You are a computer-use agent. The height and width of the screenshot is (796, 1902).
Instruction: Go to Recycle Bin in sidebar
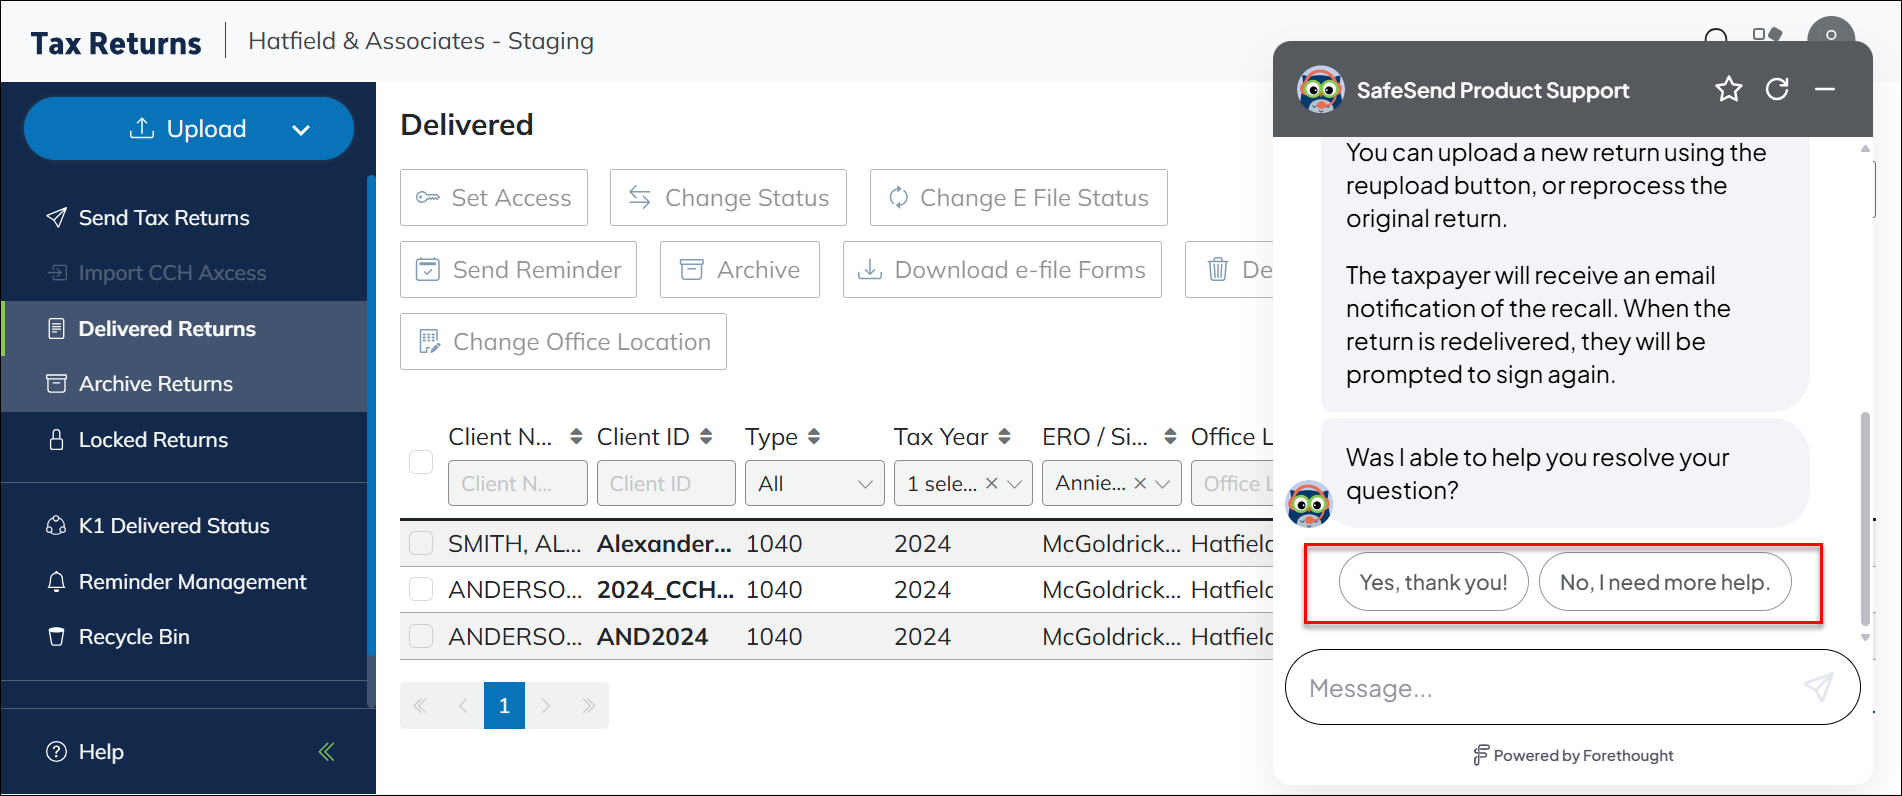pyautogui.click(x=134, y=637)
